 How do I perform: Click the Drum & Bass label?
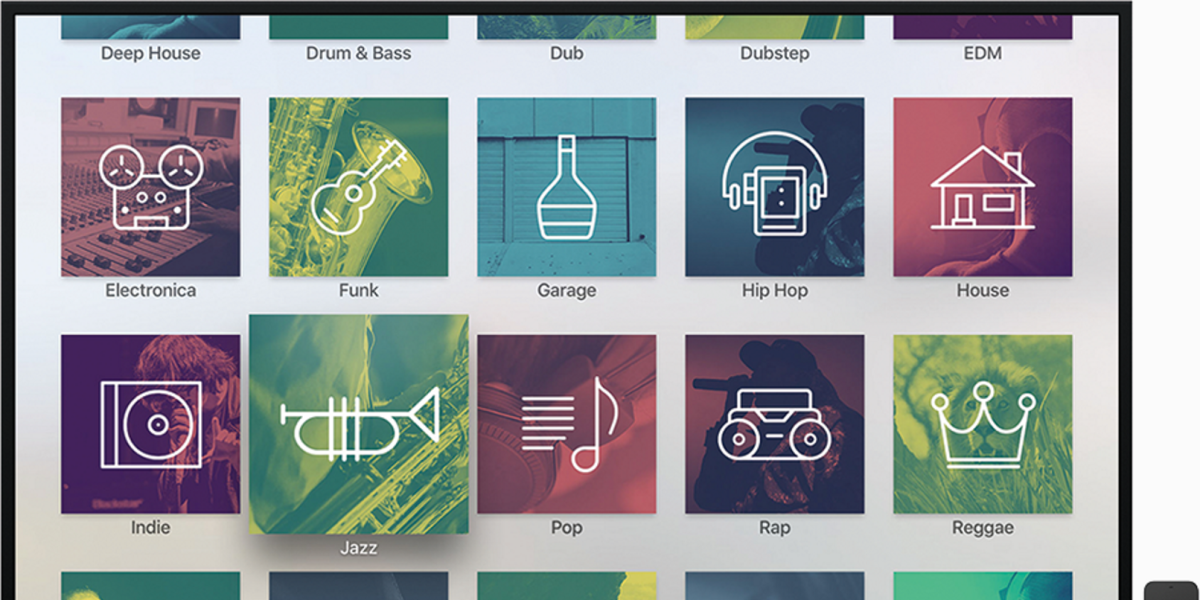tap(359, 54)
